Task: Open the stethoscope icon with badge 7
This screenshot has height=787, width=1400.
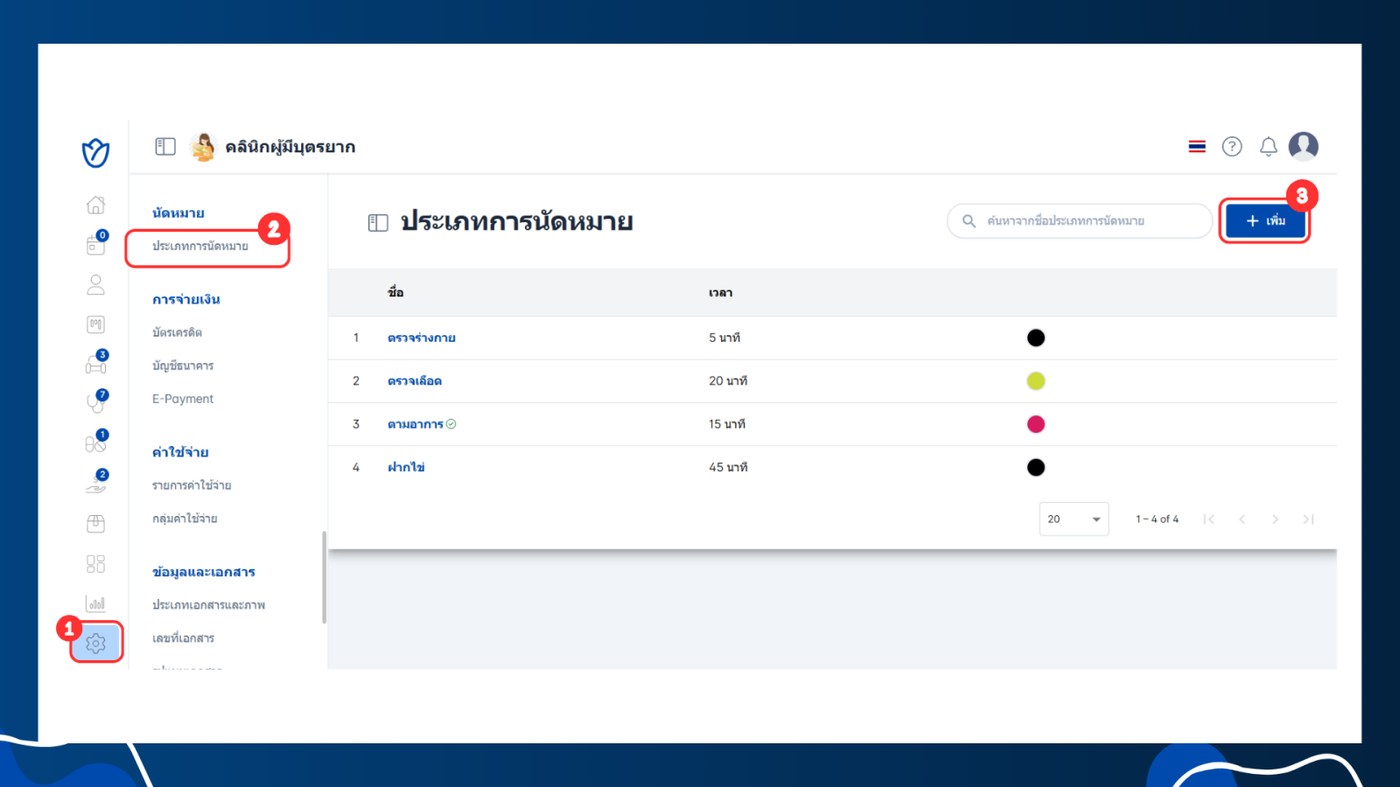Action: [x=96, y=403]
